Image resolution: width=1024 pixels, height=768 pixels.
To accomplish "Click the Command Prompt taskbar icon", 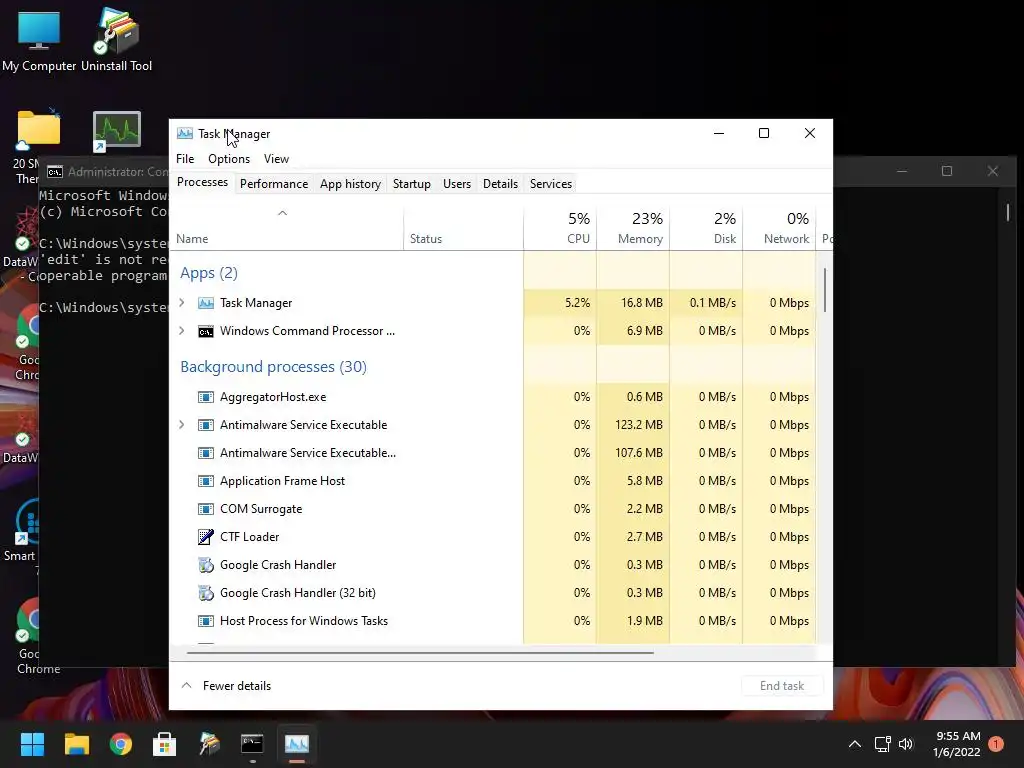I will tap(252, 743).
